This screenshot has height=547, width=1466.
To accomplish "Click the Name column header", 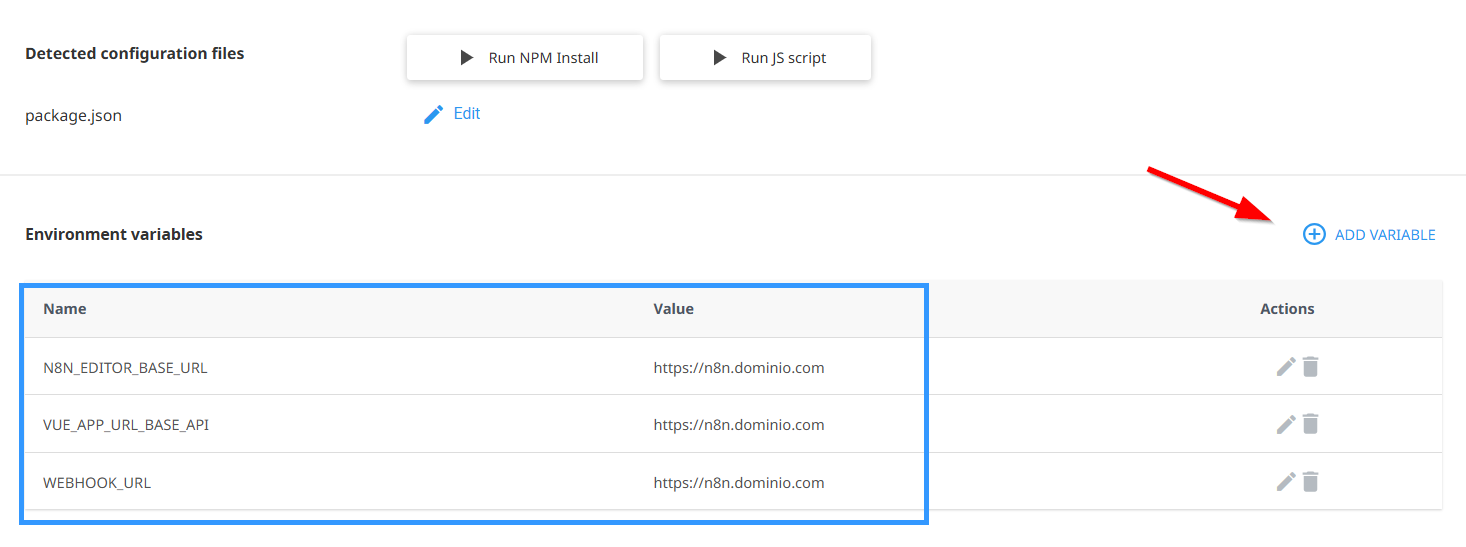I will [65, 309].
